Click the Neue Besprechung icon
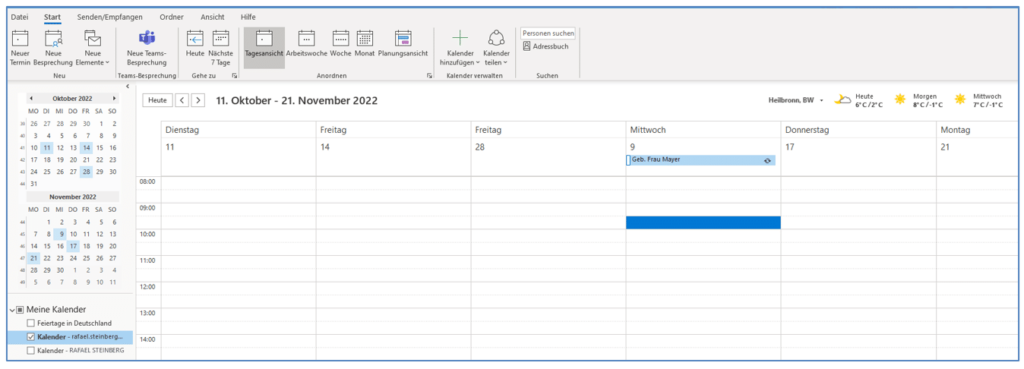The image size is (1024, 369). point(53,39)
